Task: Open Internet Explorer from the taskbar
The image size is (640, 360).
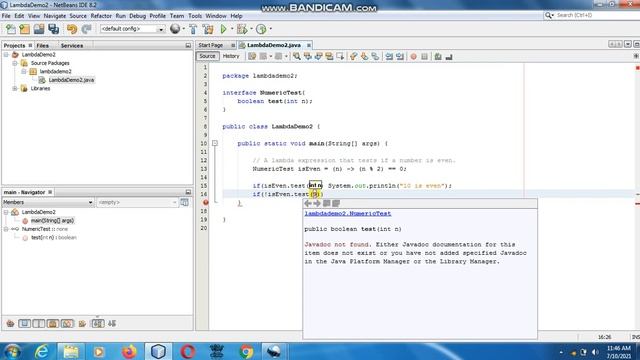Action: click(42, 351)
